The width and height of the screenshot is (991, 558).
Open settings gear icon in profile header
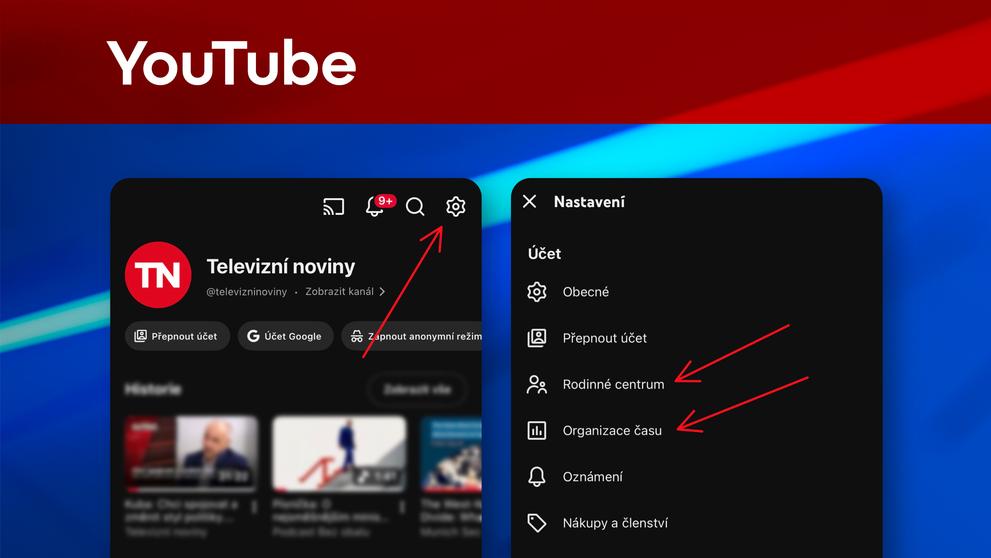456,206
